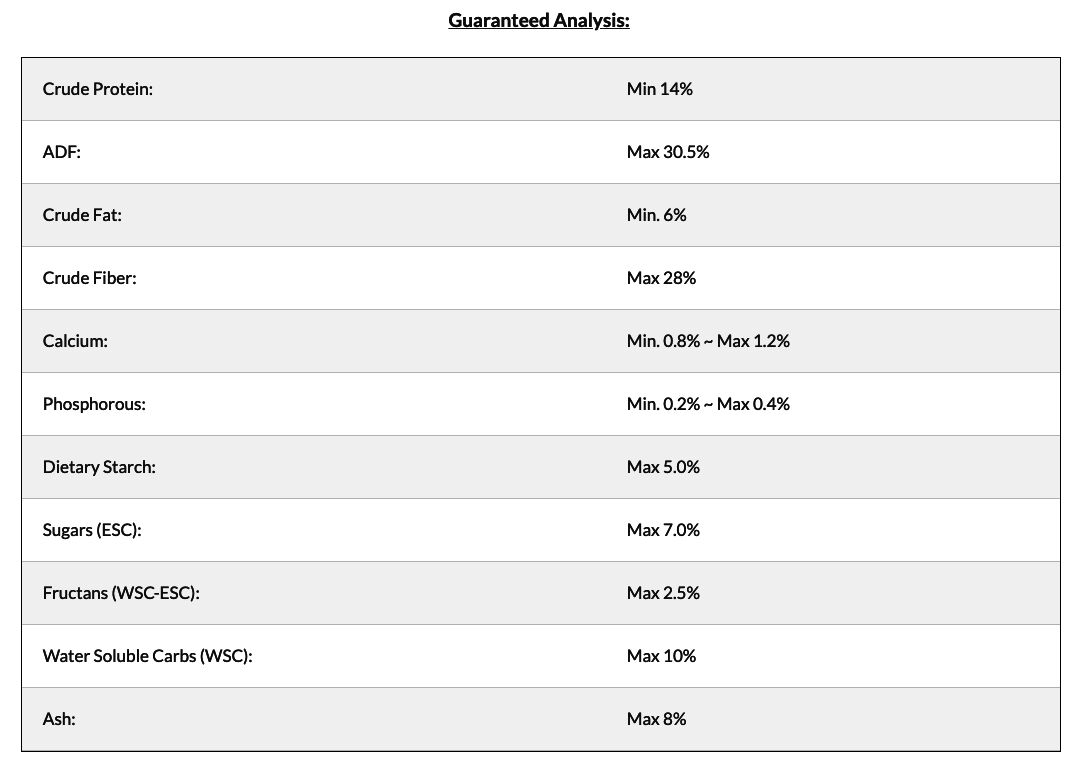Click the Max 30.5% value
Screen dimensions: 1086x767
[x=668, y=152]
